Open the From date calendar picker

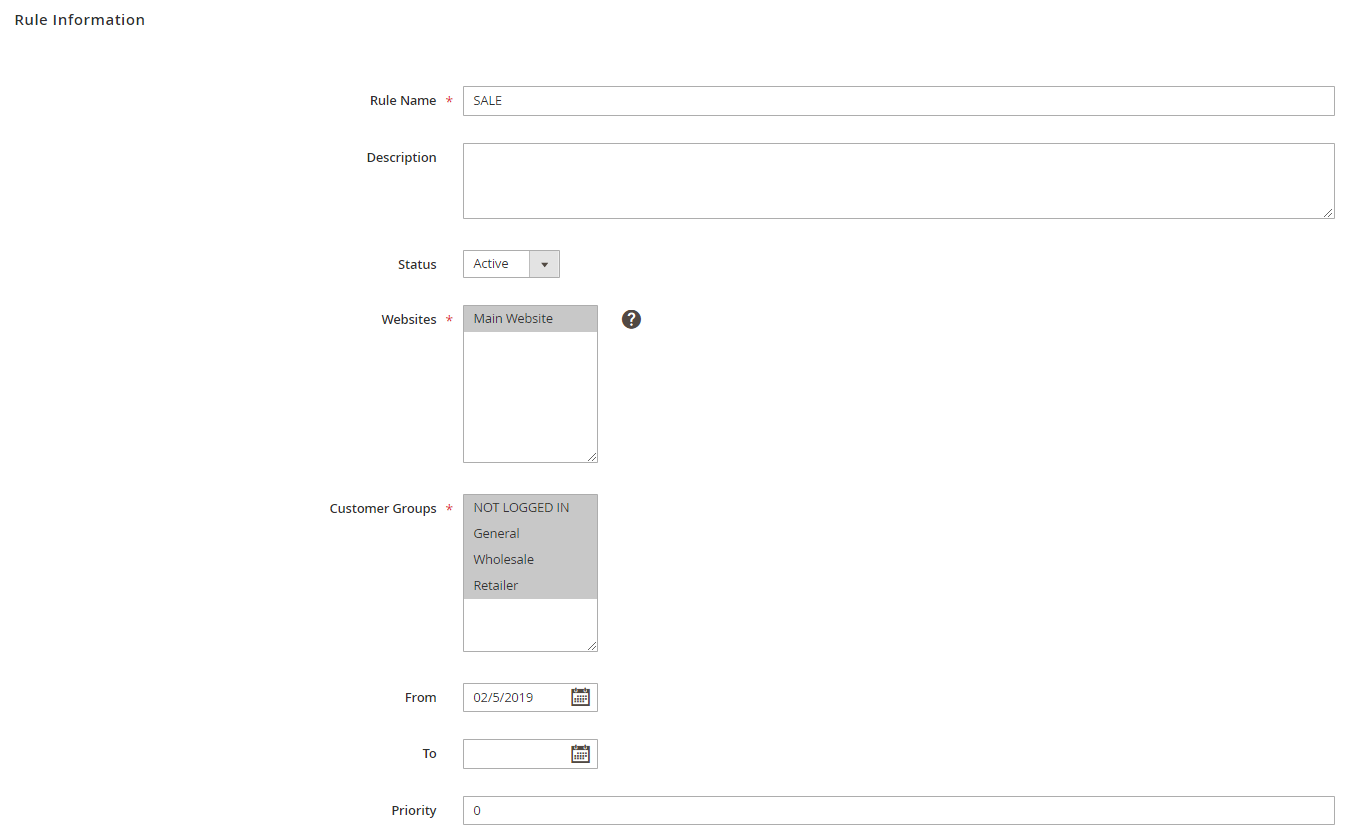[x=580, y=697]
